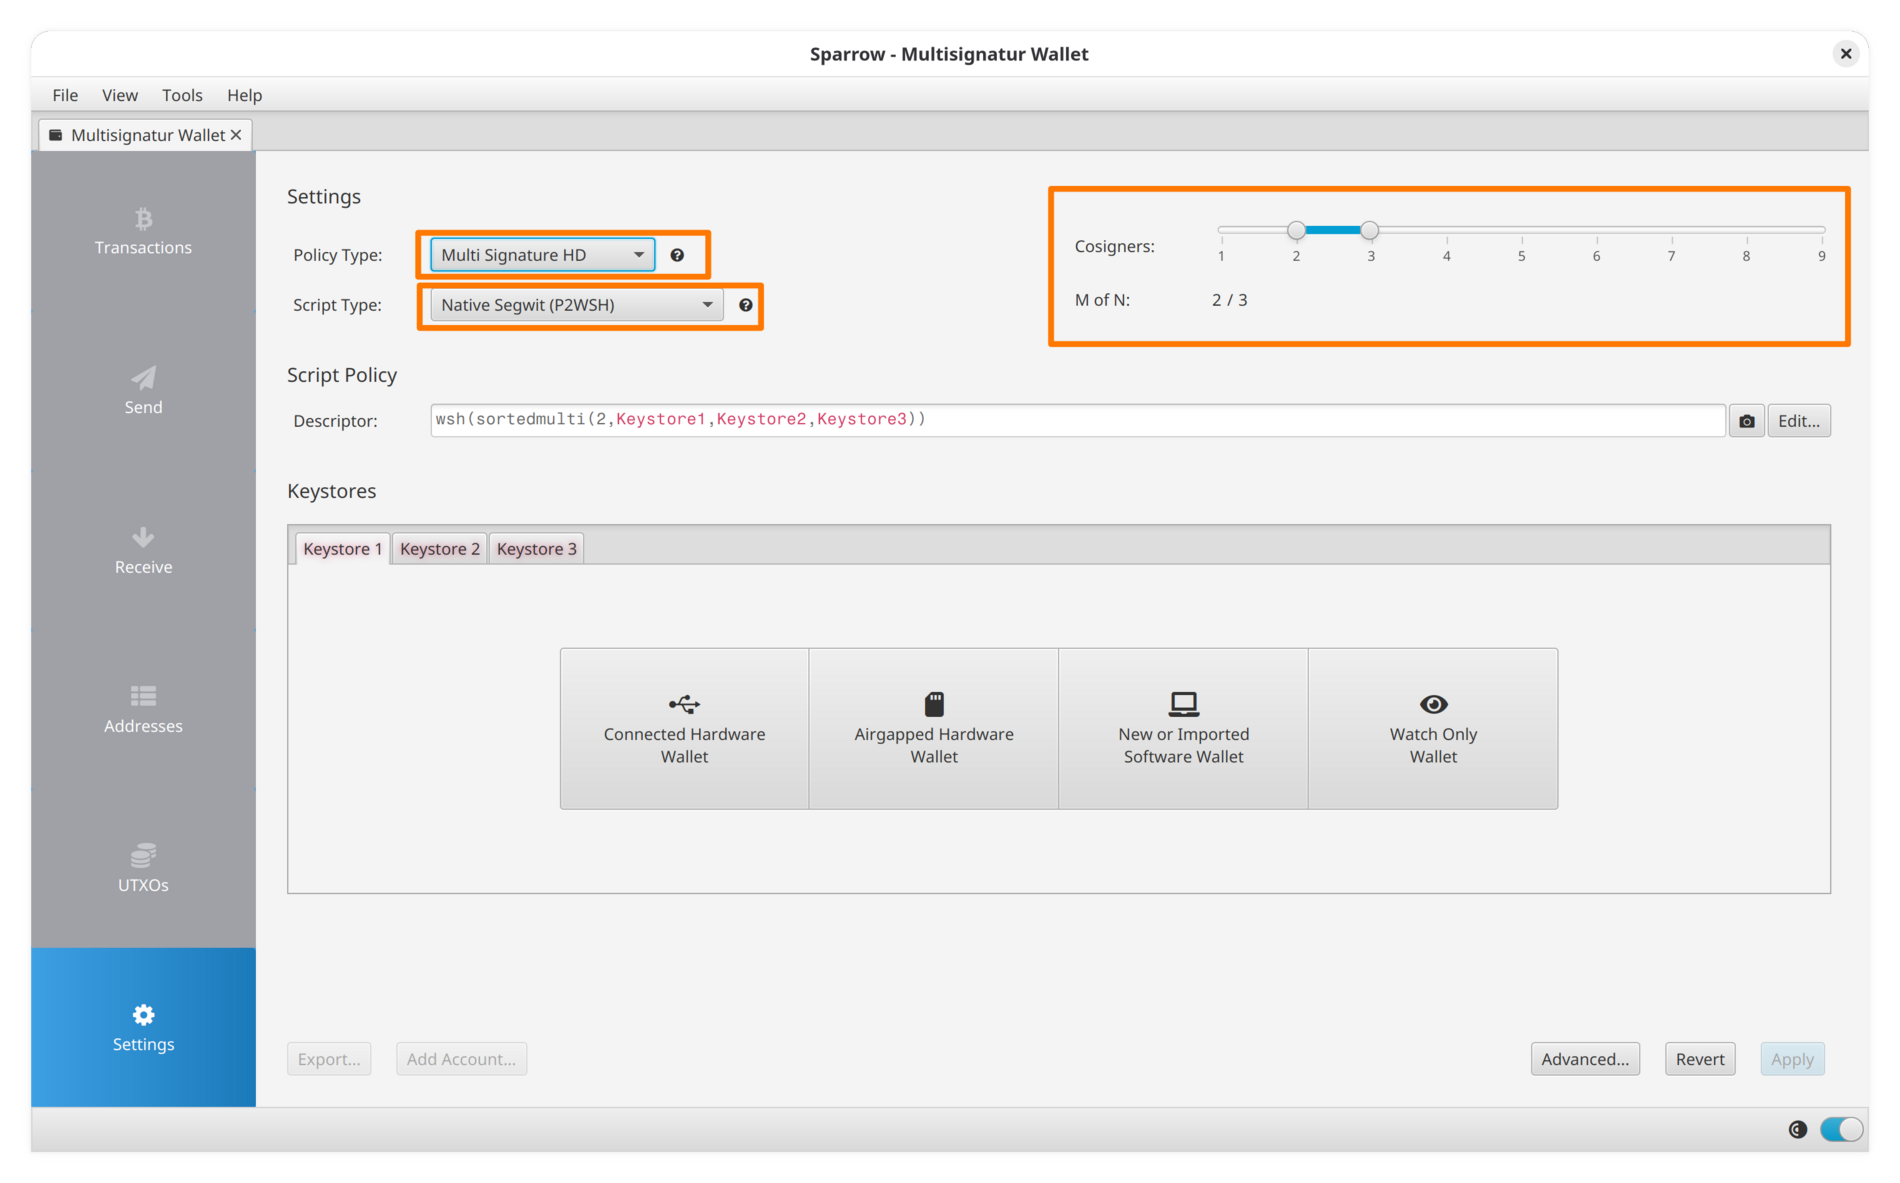Click the Revert button
The width and height of the screenshot is (1900, 1183).
point(1700,1059)
